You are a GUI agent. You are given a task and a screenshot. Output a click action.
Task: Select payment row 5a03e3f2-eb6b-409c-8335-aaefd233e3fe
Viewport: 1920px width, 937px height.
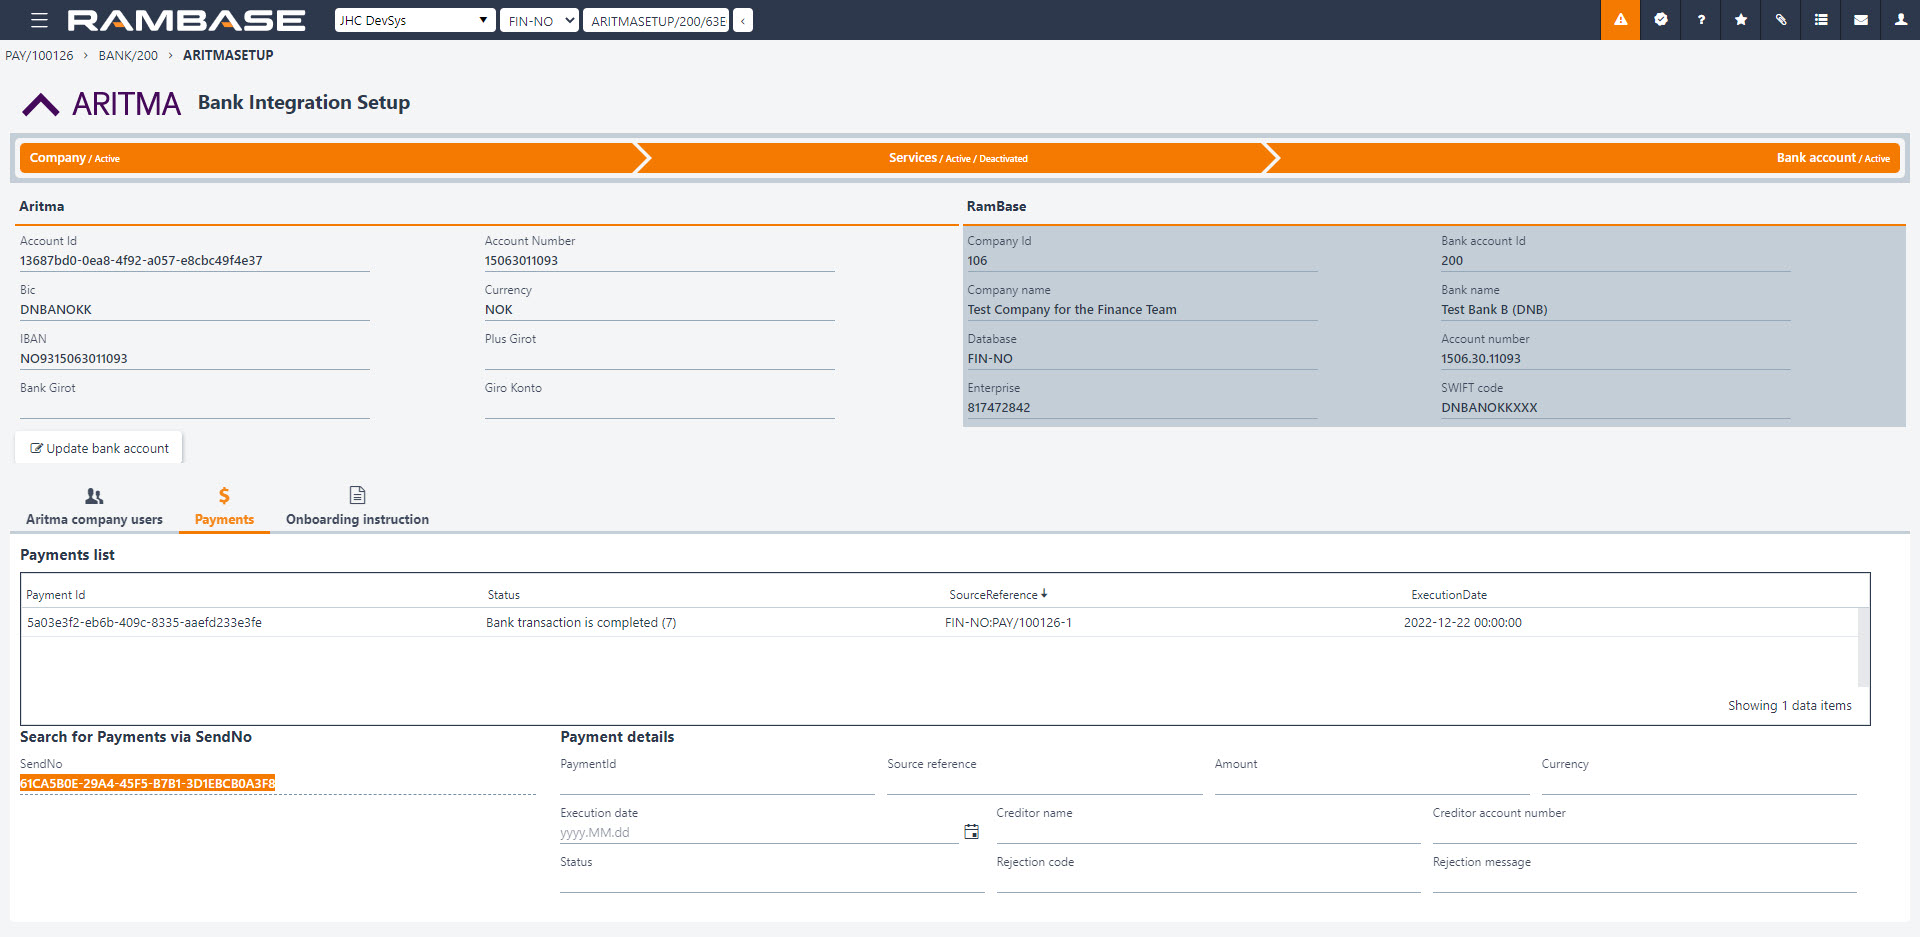pyautogui.click(x=940, y=622)
